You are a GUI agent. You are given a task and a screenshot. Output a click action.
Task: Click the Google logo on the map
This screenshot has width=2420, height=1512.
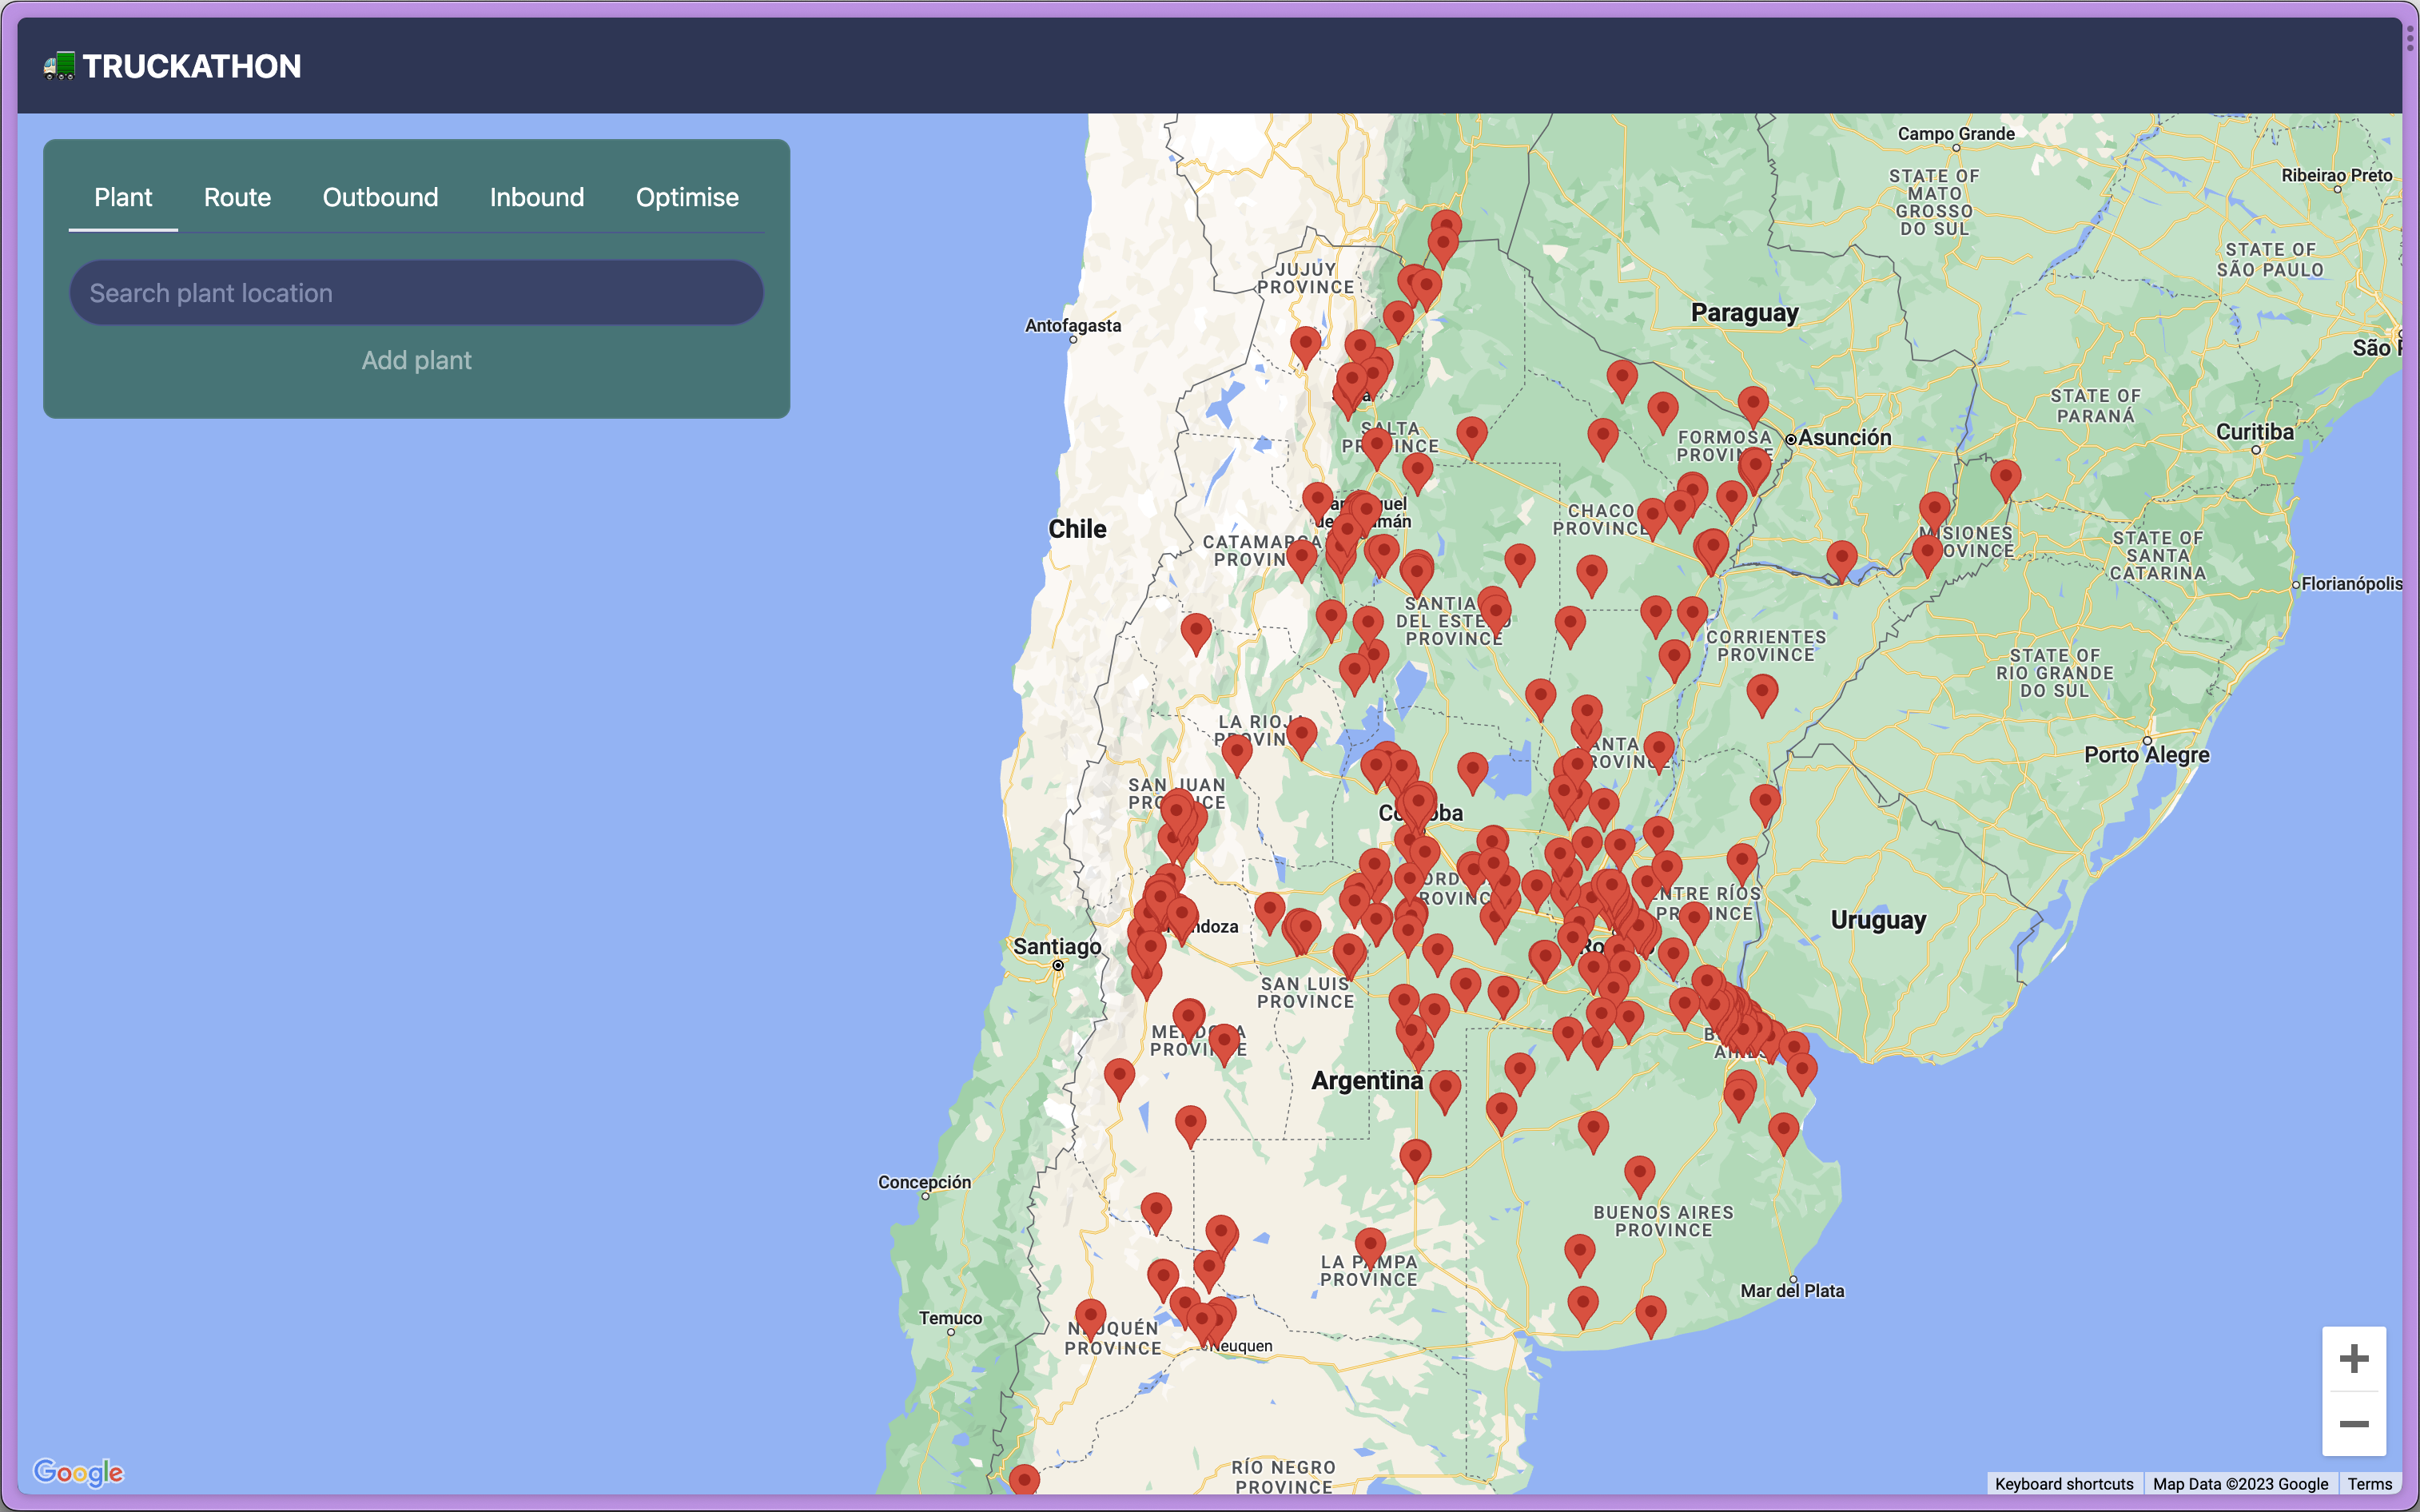point(78,1472)
